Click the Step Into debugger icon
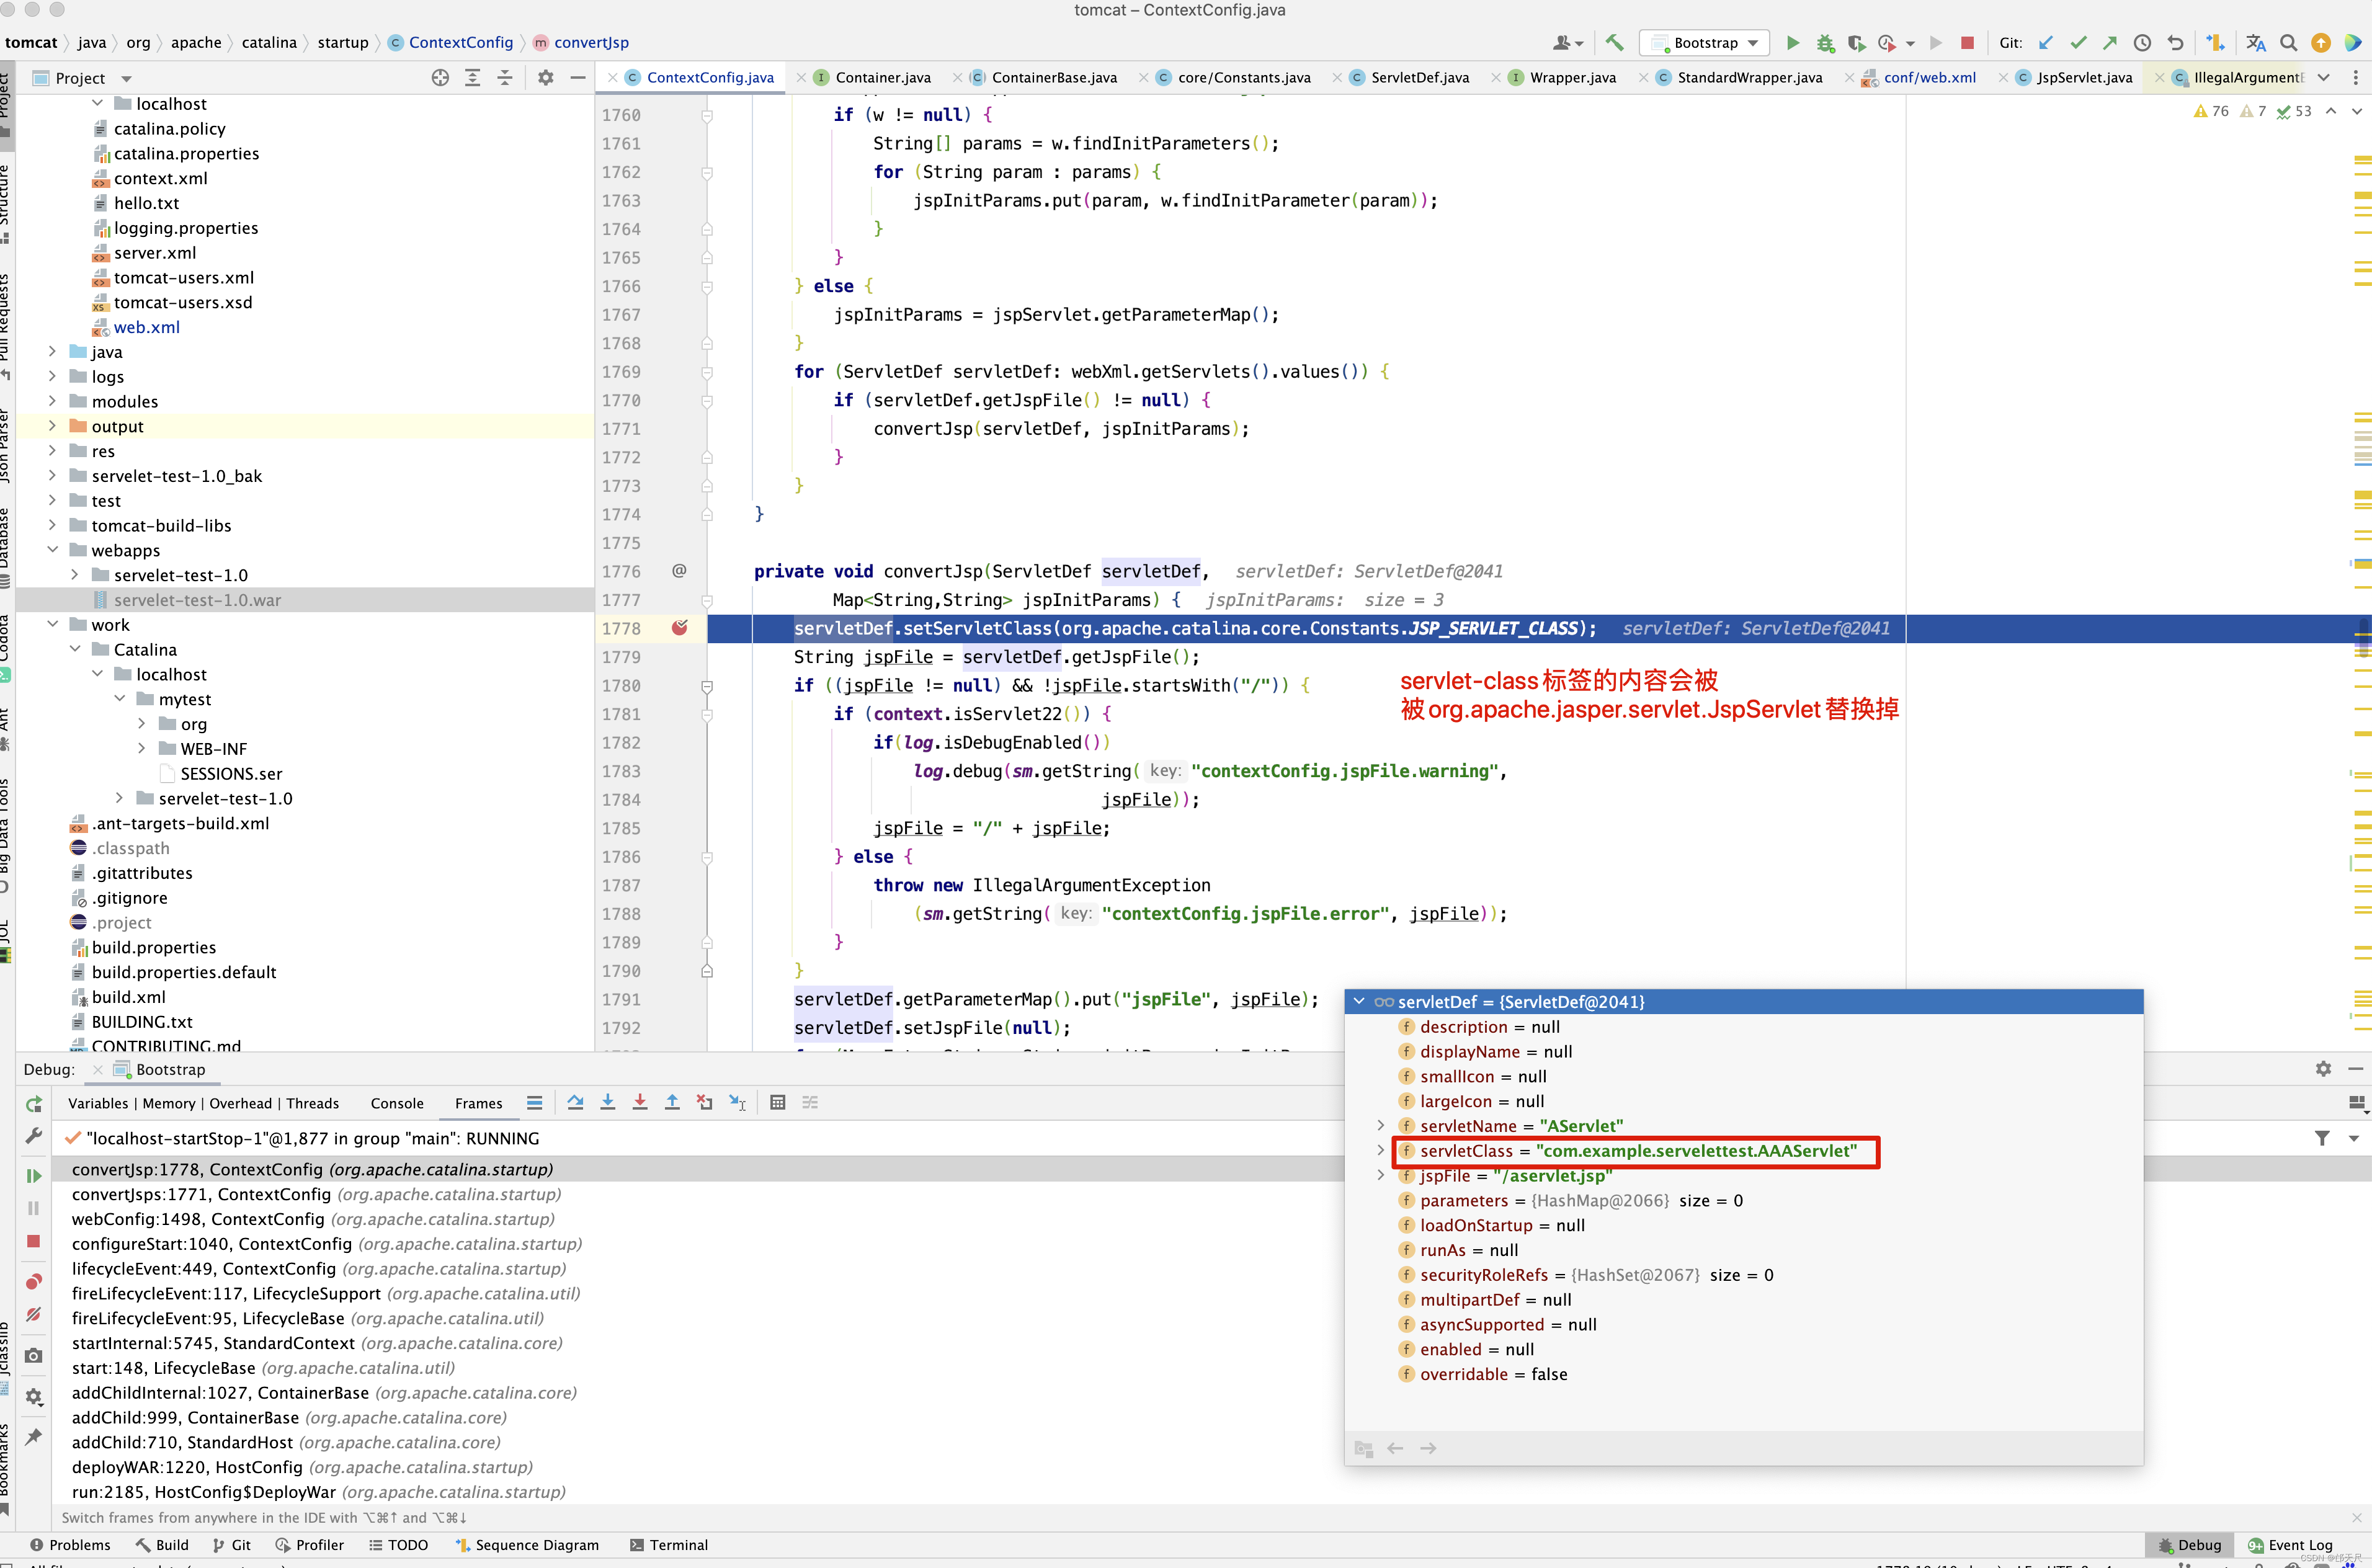2372x1568 pixels. (x=607, y=1102)
